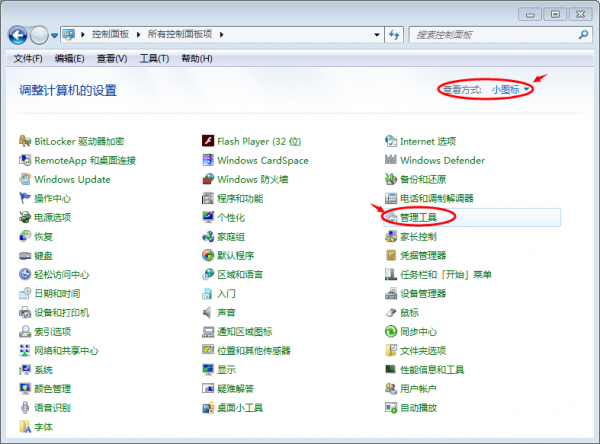Open the Internet 选项 link
The image size is (600, 444).
[427, 141]
